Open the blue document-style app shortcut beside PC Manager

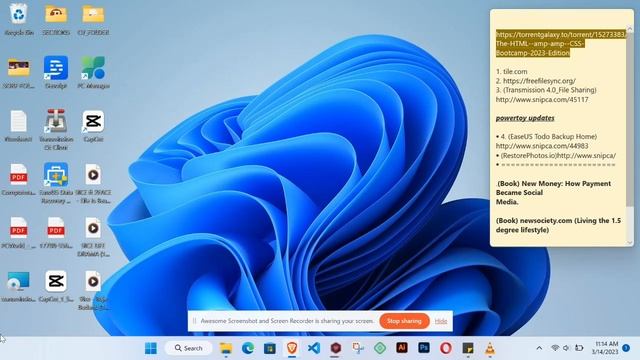pos(56,72)
